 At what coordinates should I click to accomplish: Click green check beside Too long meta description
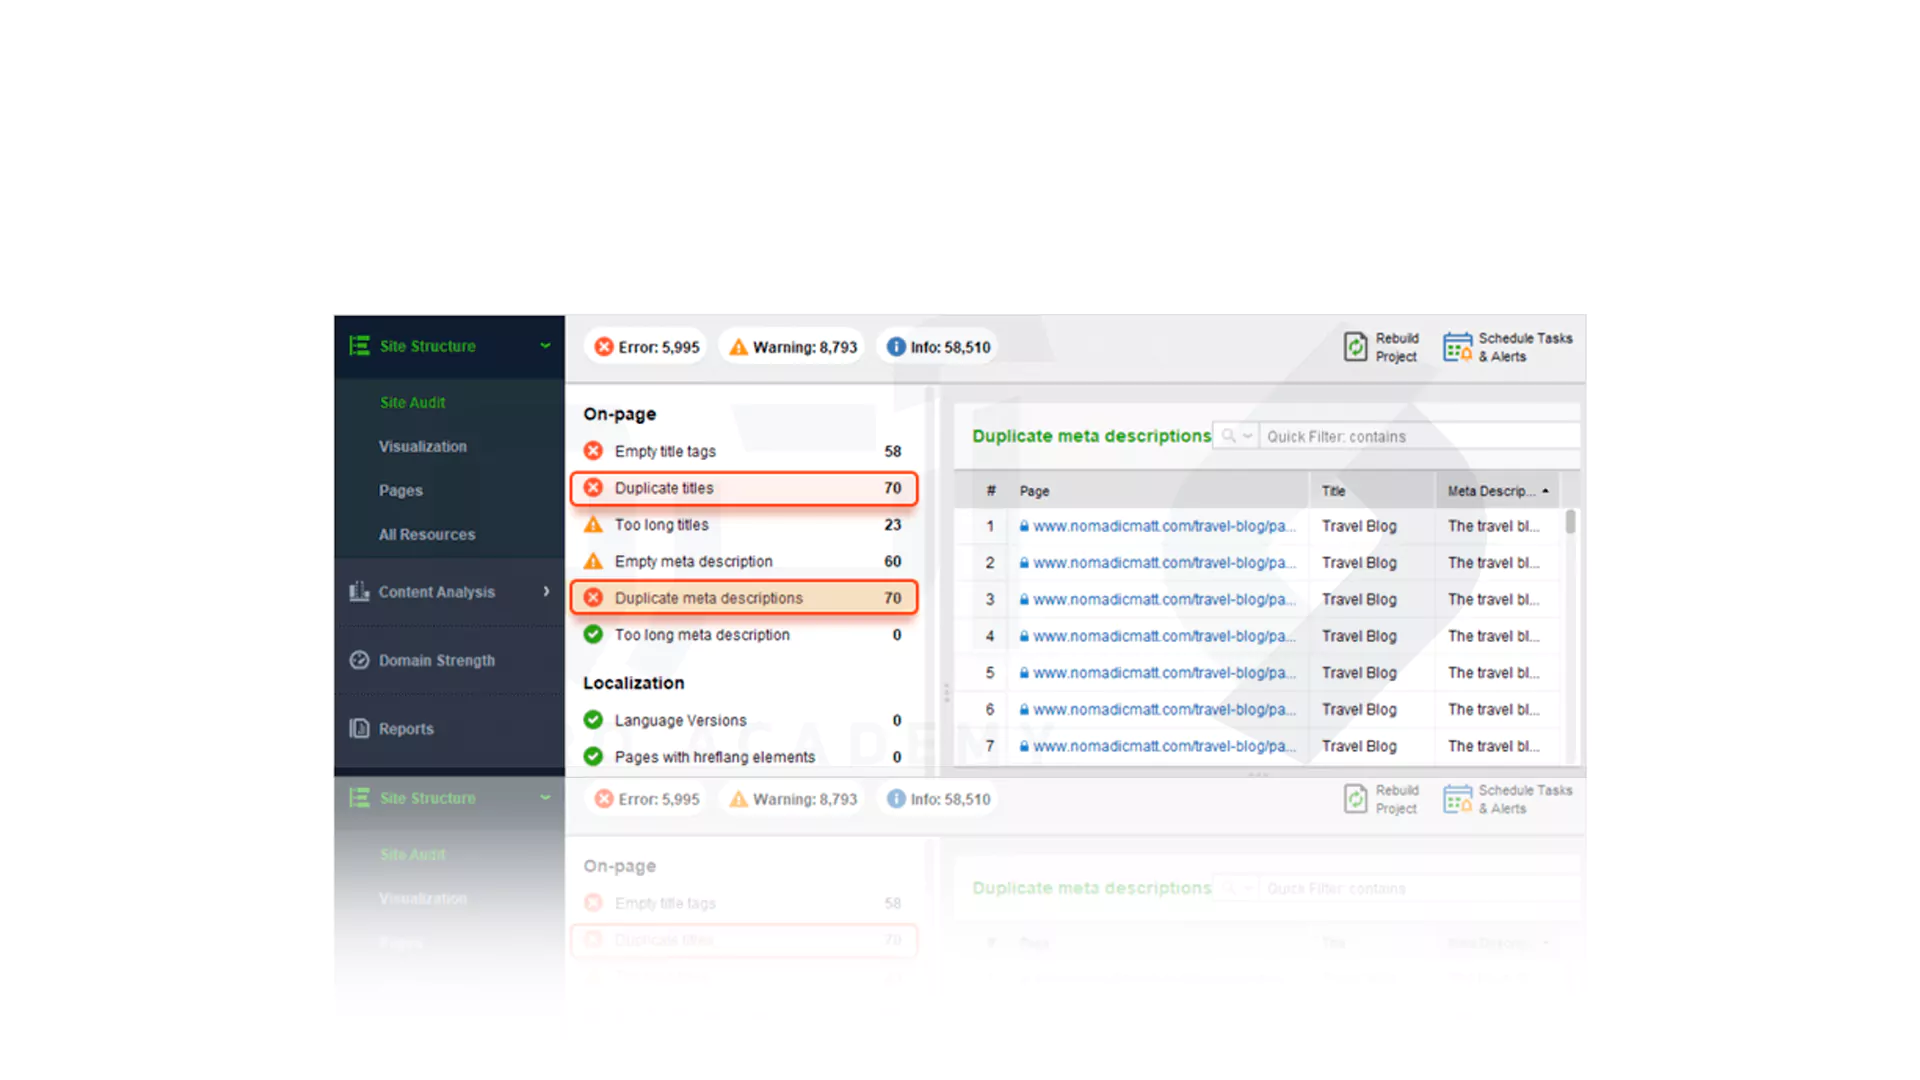tap(593, 634)
